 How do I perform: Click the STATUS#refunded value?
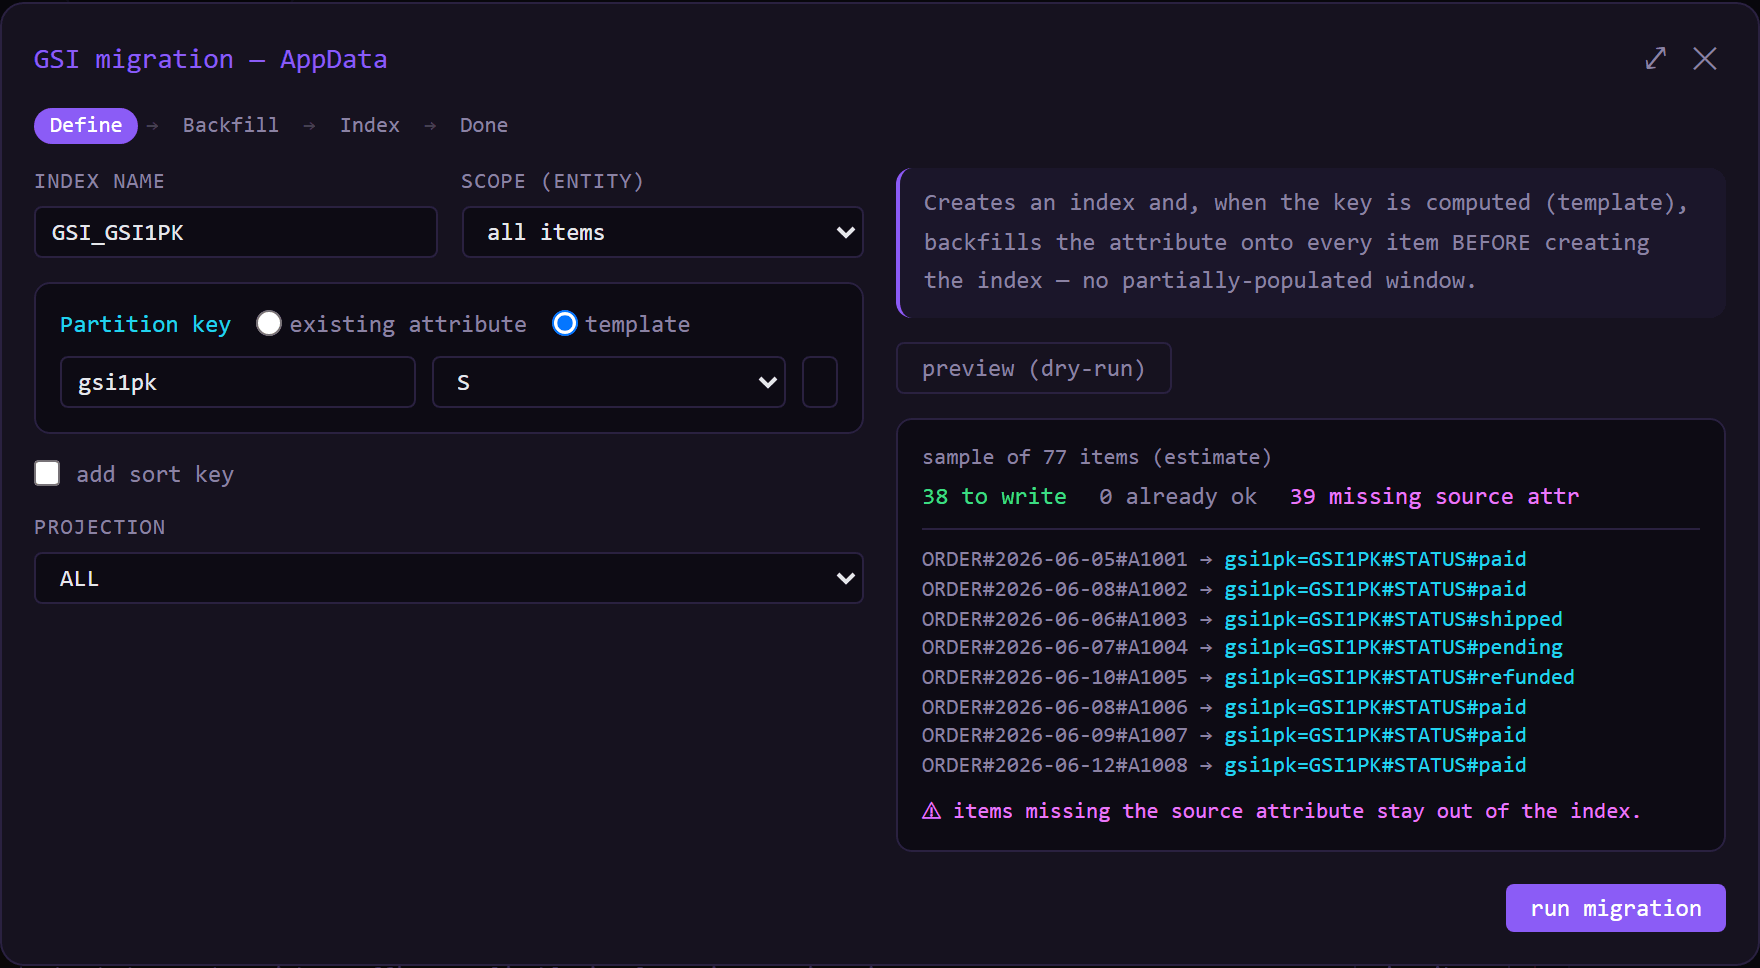click(1484, 677)
